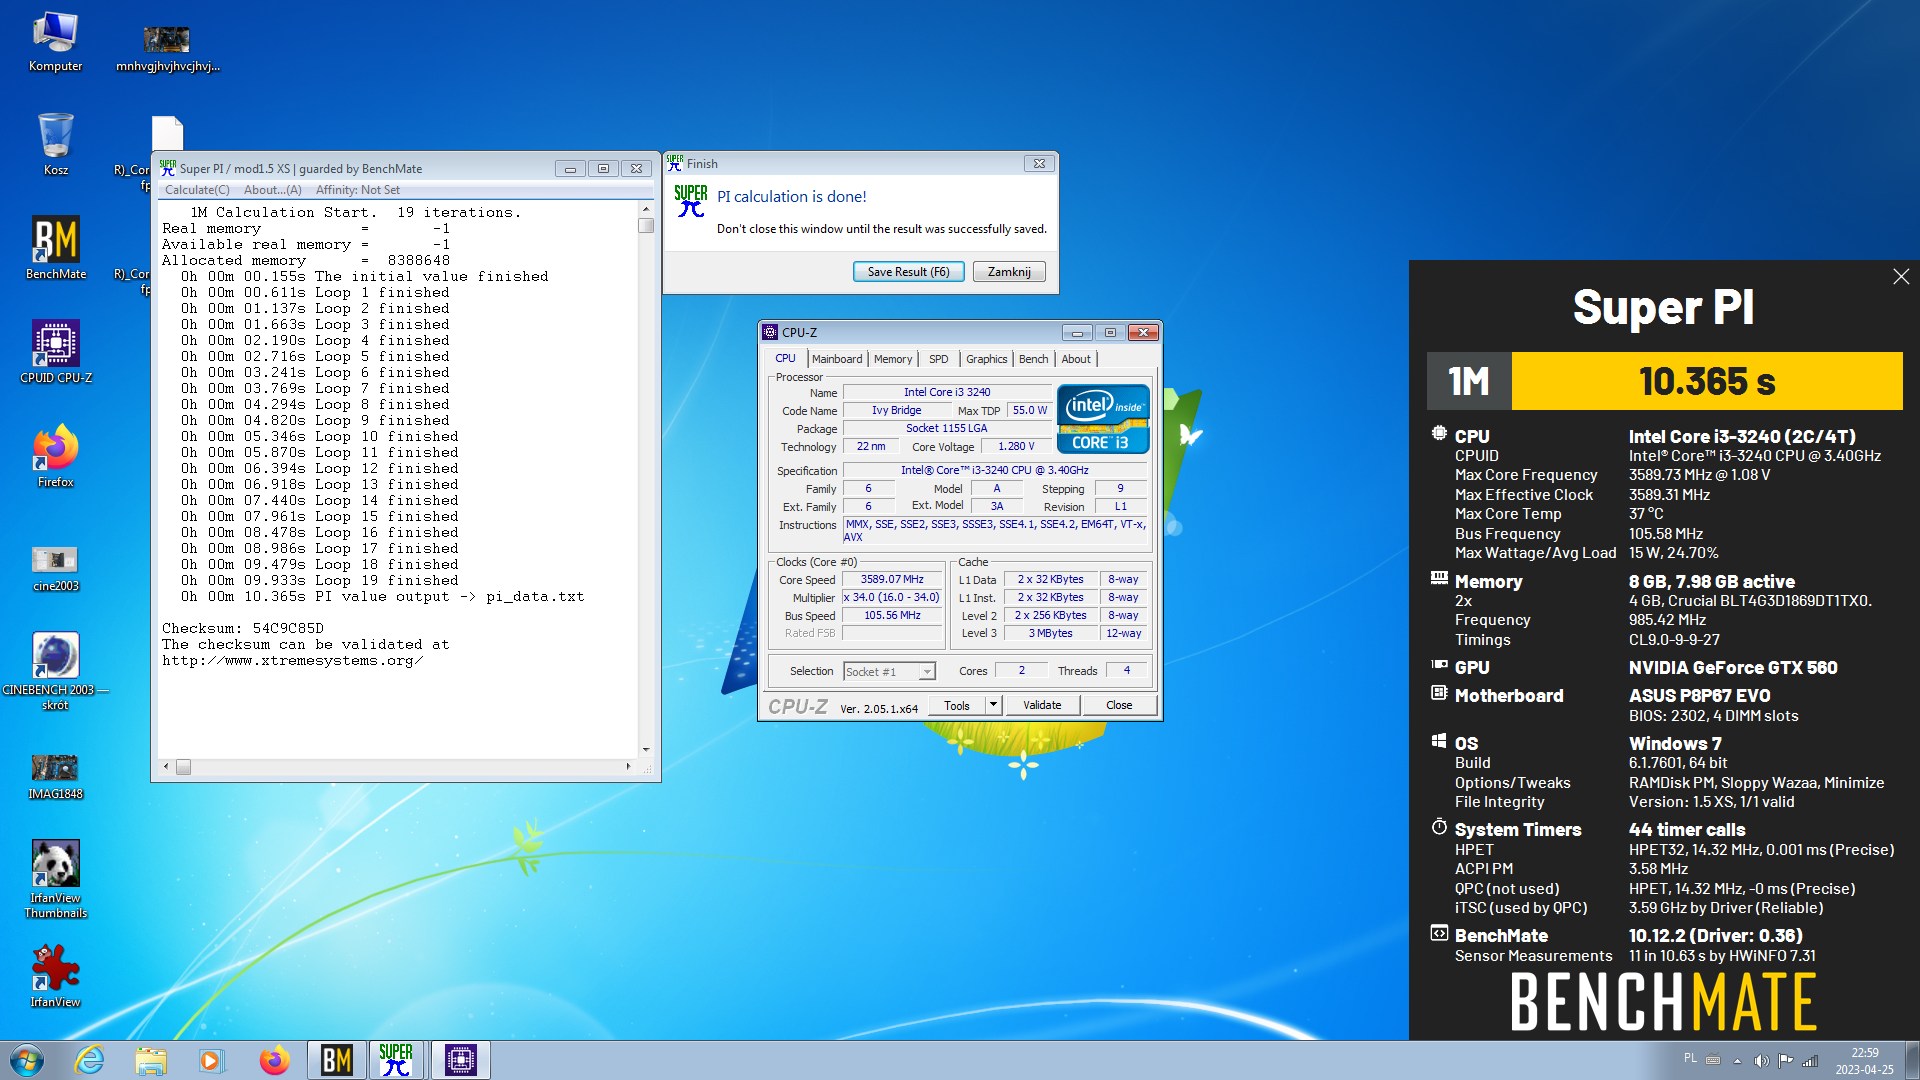This screenshot has height=1080, width=1920.
Task: Click the Tools button in CPU-Z
Action: tap(957, 705)
